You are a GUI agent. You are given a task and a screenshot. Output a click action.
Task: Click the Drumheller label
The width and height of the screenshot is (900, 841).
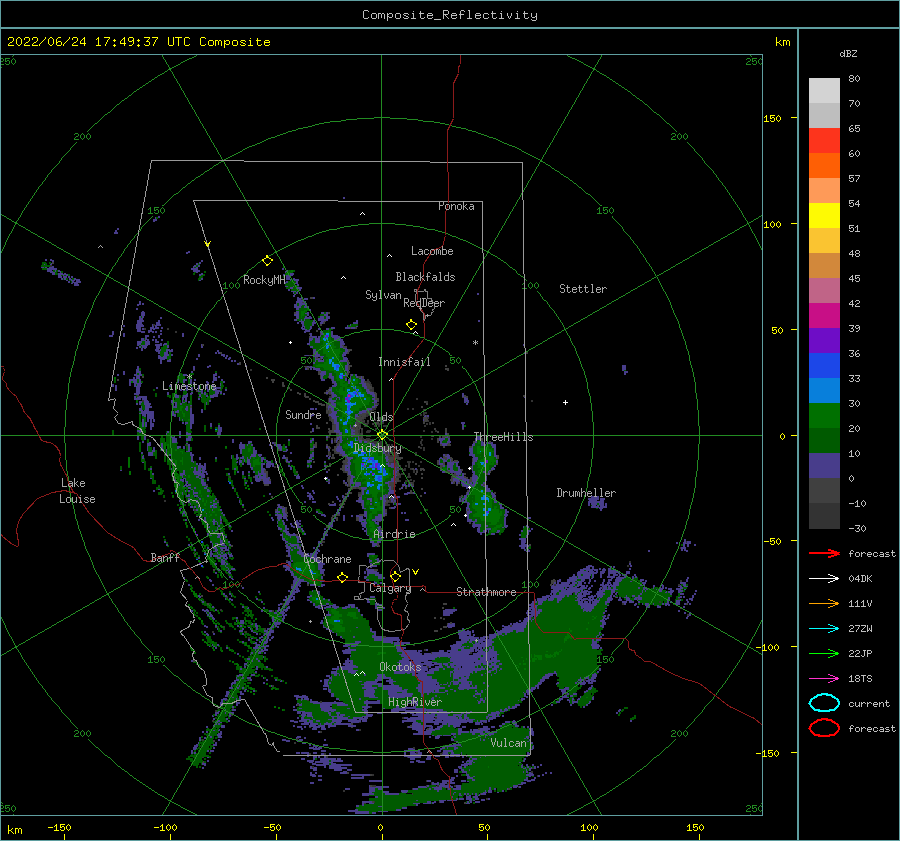coord(586,493)
